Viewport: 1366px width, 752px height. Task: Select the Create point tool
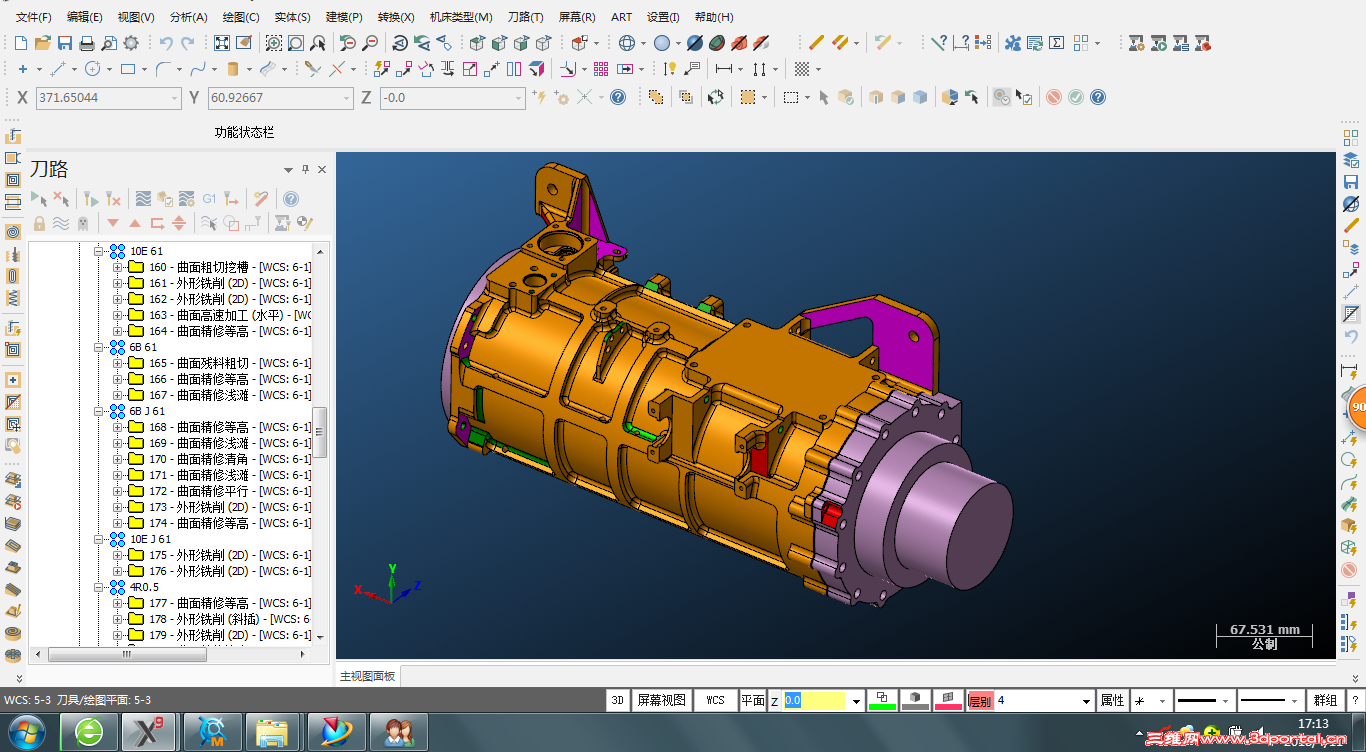pyautogui.click(x=23, y=69)
